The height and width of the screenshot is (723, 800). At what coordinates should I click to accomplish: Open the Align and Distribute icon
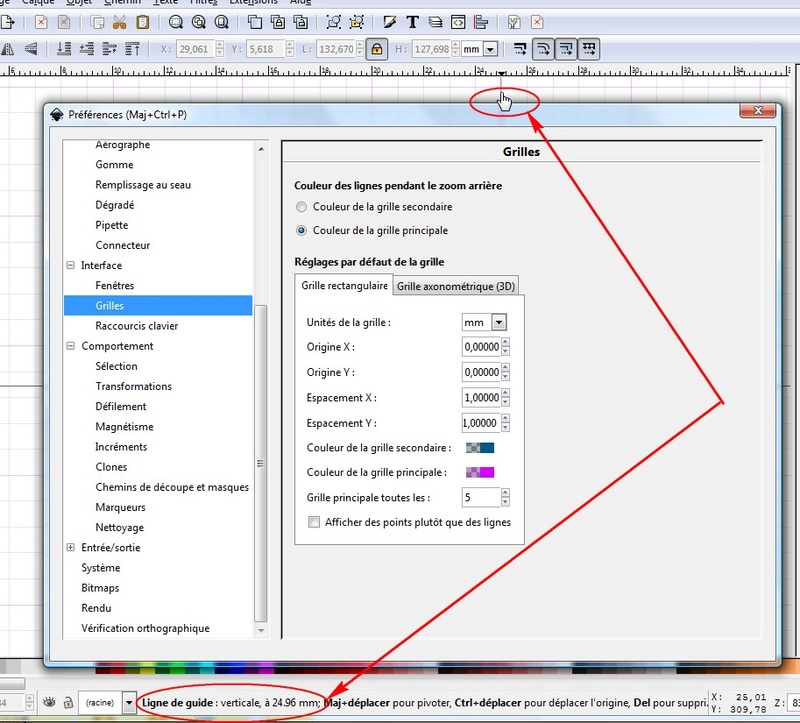click(x=481, y=22)
